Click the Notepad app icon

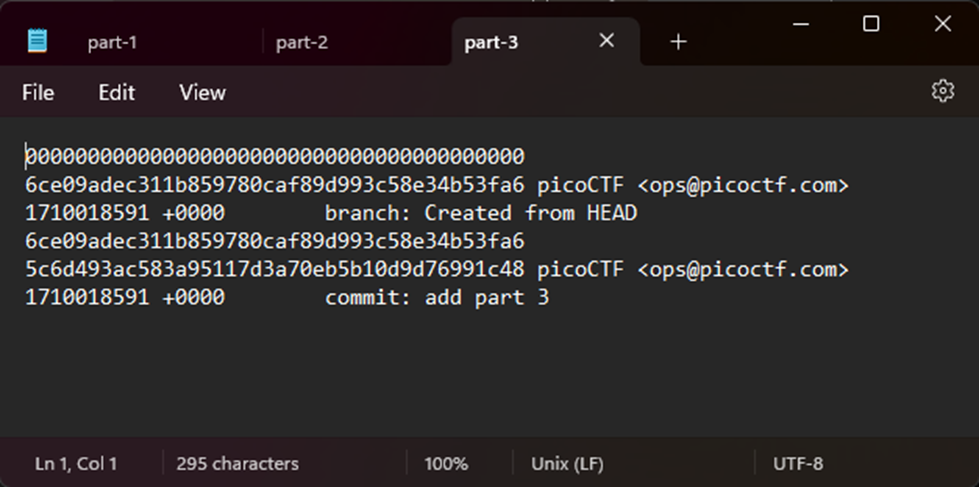[38, 41]
